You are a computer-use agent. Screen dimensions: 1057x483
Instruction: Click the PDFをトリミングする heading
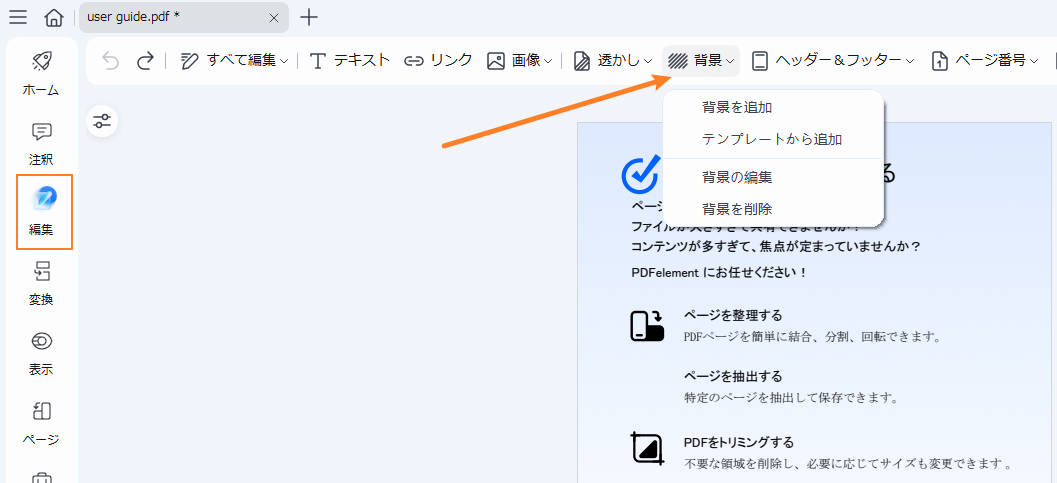pos(739,443)
